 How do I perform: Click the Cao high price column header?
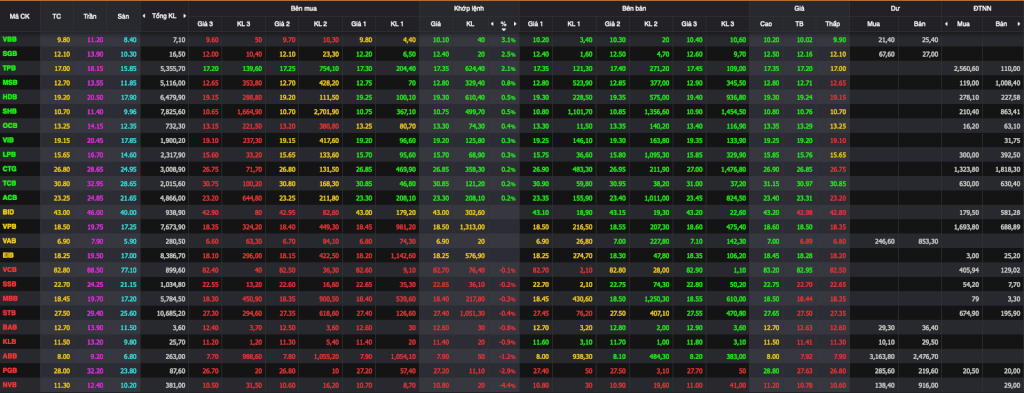(766, 24)
